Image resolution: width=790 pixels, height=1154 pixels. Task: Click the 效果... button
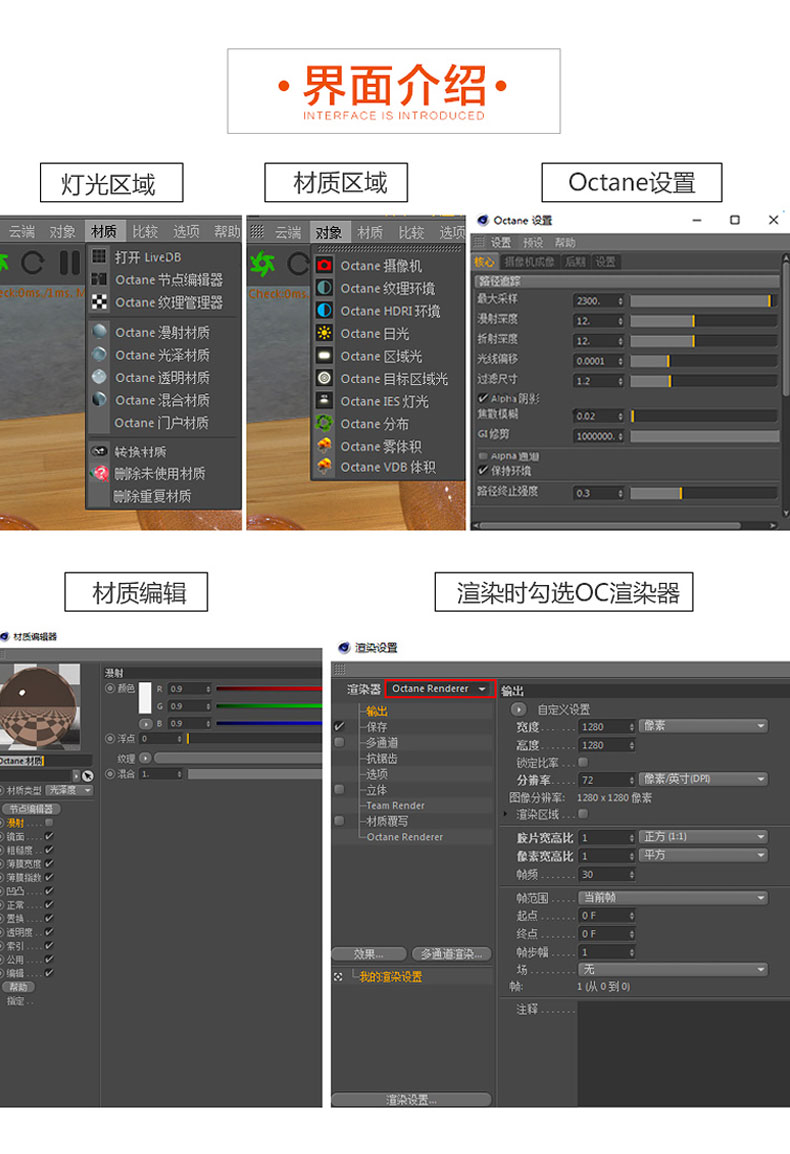(x=368, y=954)
